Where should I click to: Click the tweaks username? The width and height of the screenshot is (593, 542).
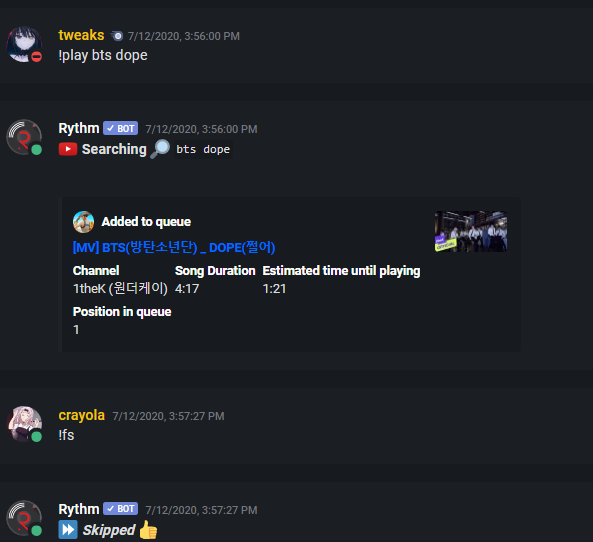(x=81, y=35)
